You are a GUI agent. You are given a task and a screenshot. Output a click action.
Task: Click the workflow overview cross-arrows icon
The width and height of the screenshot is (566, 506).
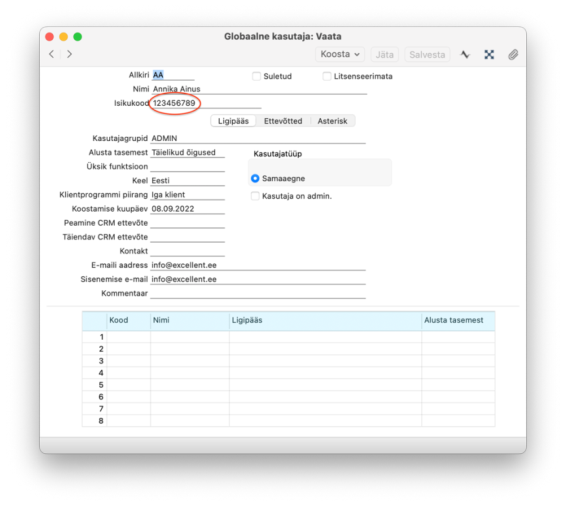pyautogui.click(x=489, y=54)
